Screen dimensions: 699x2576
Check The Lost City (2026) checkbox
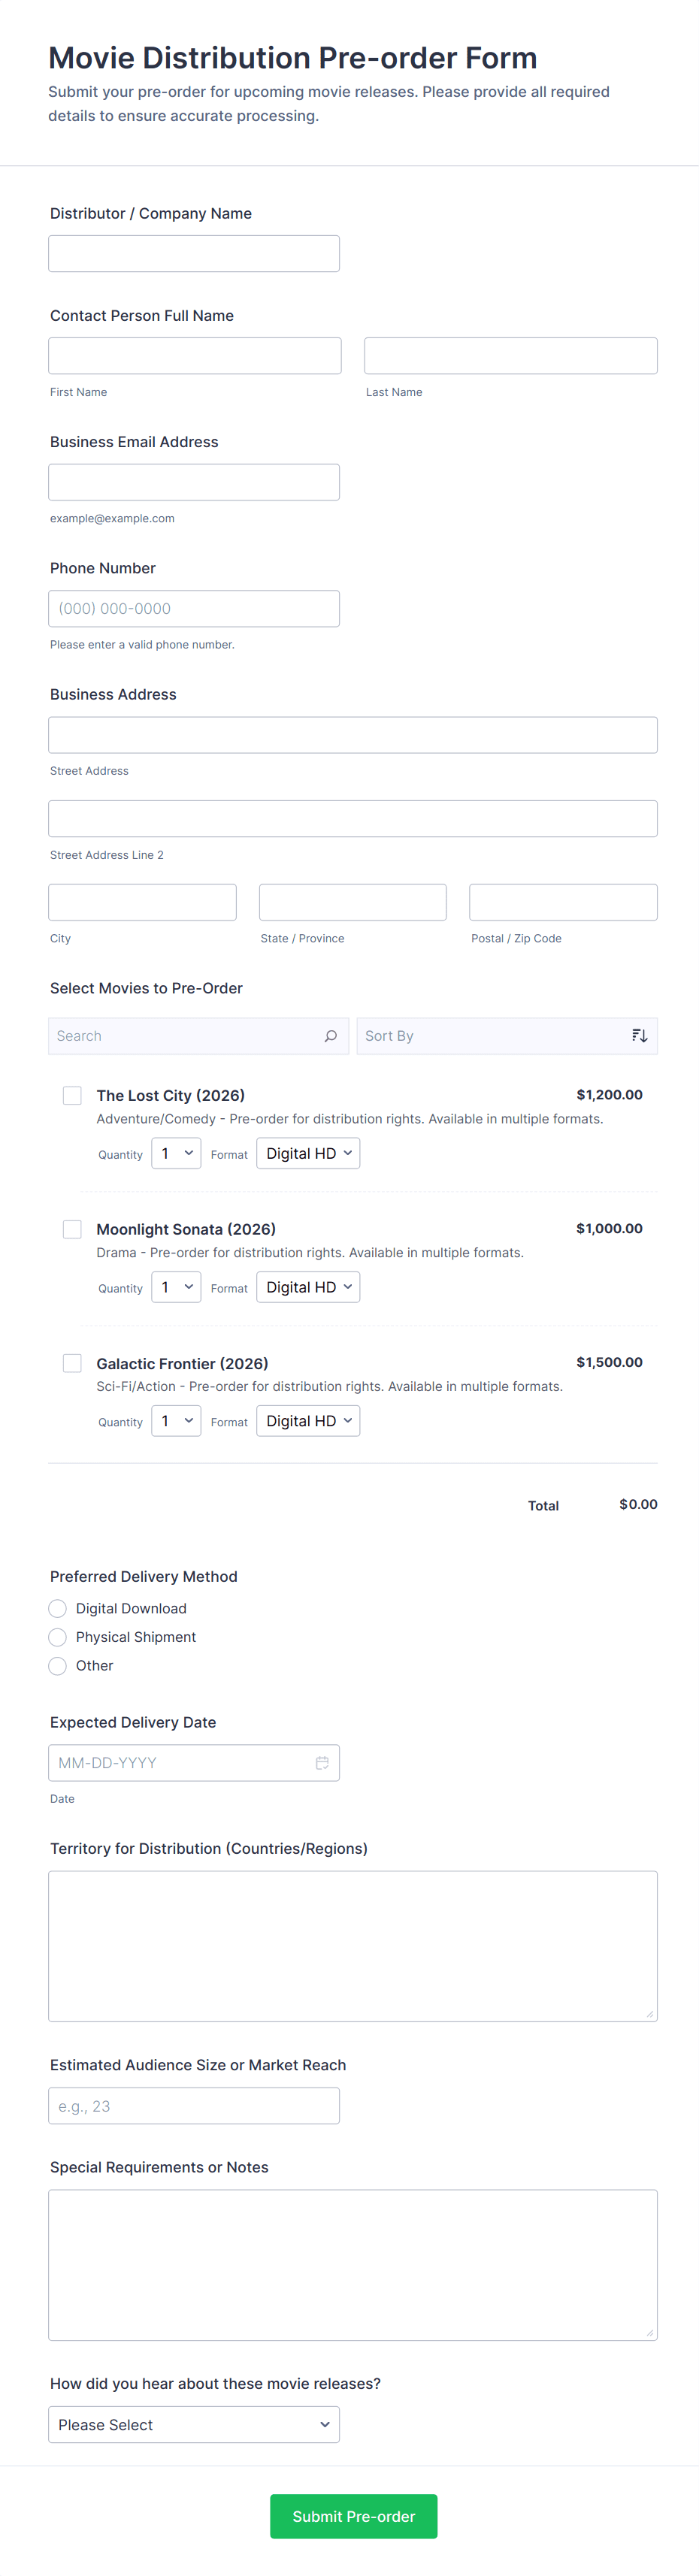tap(72, 1095)
